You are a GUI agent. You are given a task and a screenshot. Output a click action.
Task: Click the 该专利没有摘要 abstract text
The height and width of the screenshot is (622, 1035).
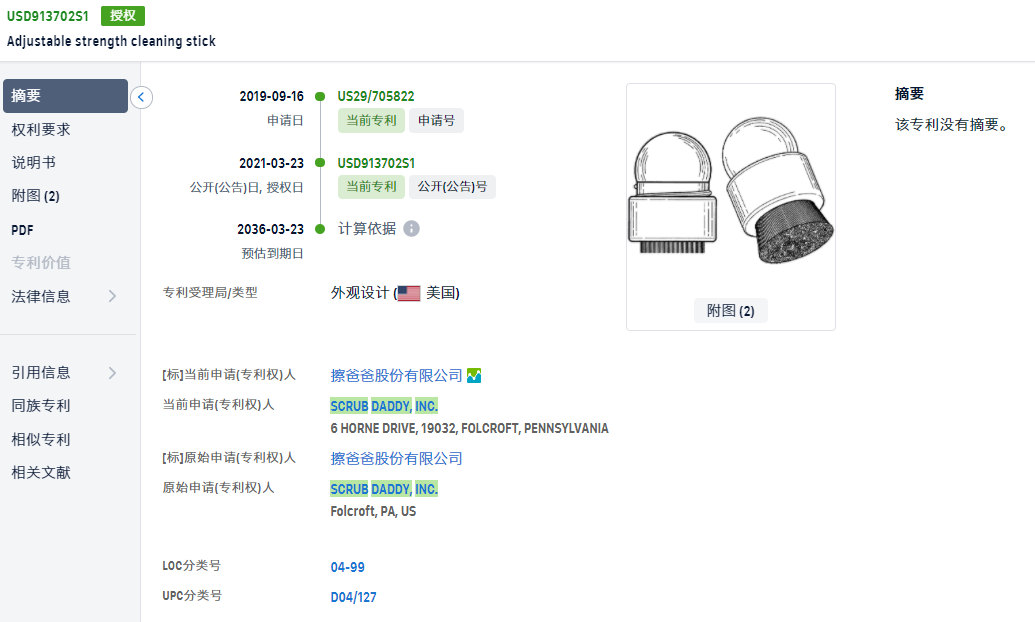(x=951, y=125)
